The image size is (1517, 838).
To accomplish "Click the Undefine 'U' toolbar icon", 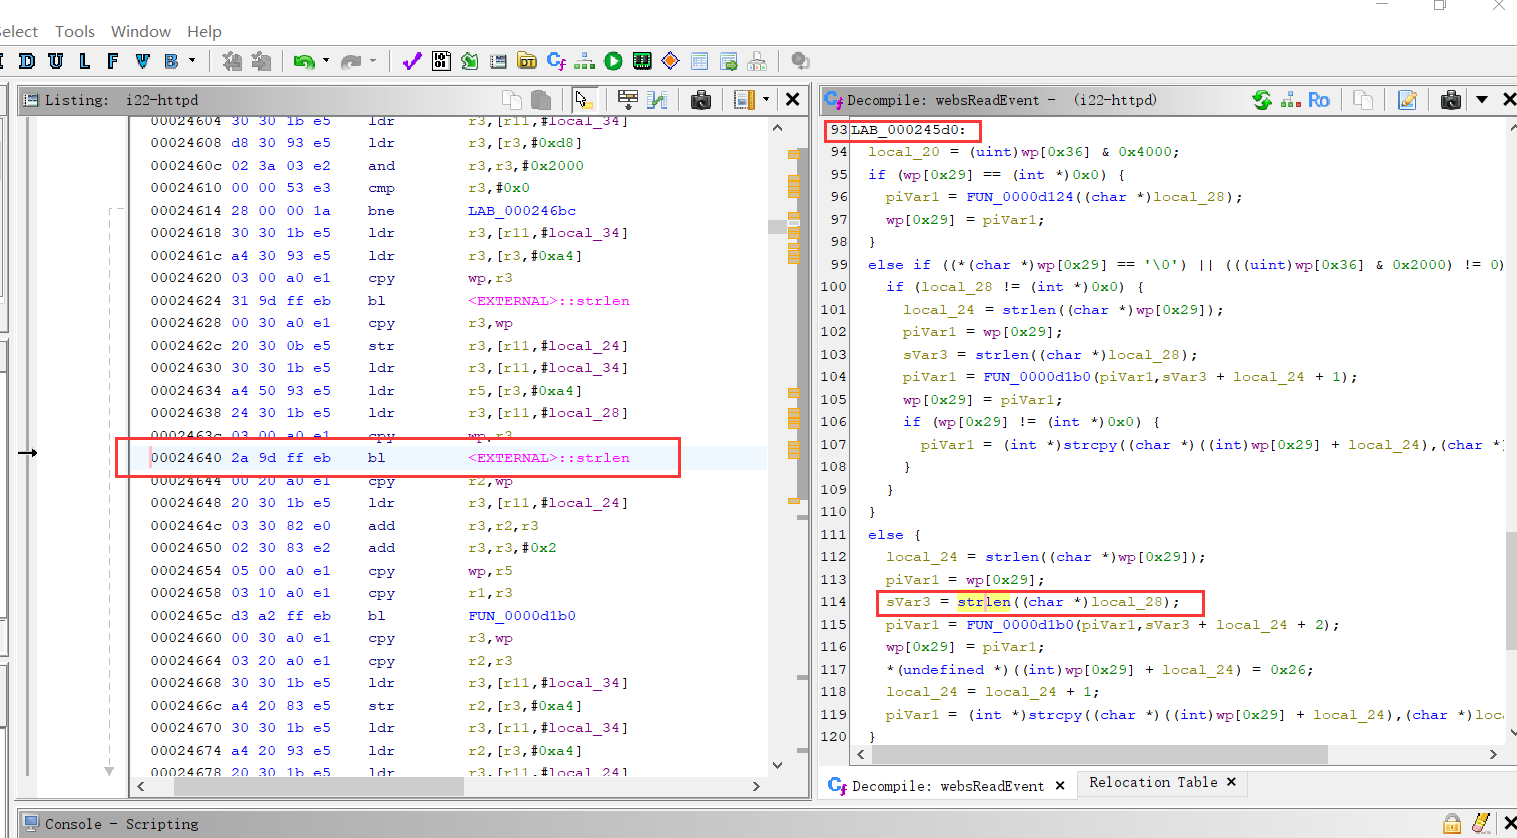I will 56,61.
